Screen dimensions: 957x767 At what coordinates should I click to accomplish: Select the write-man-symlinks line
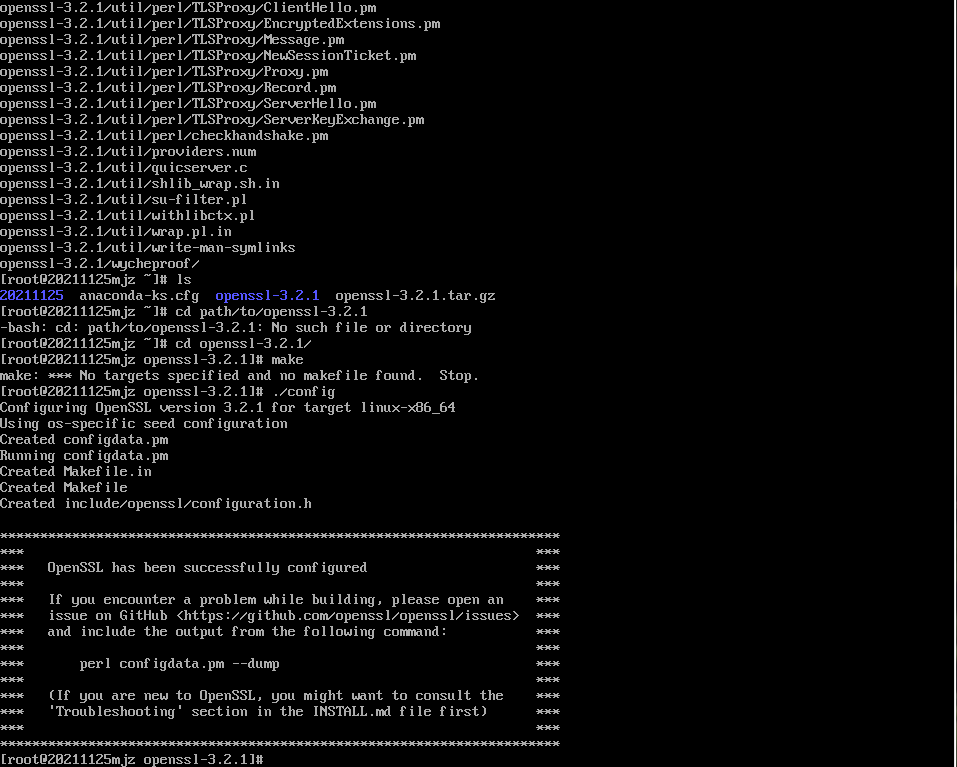tap(148, 248)
